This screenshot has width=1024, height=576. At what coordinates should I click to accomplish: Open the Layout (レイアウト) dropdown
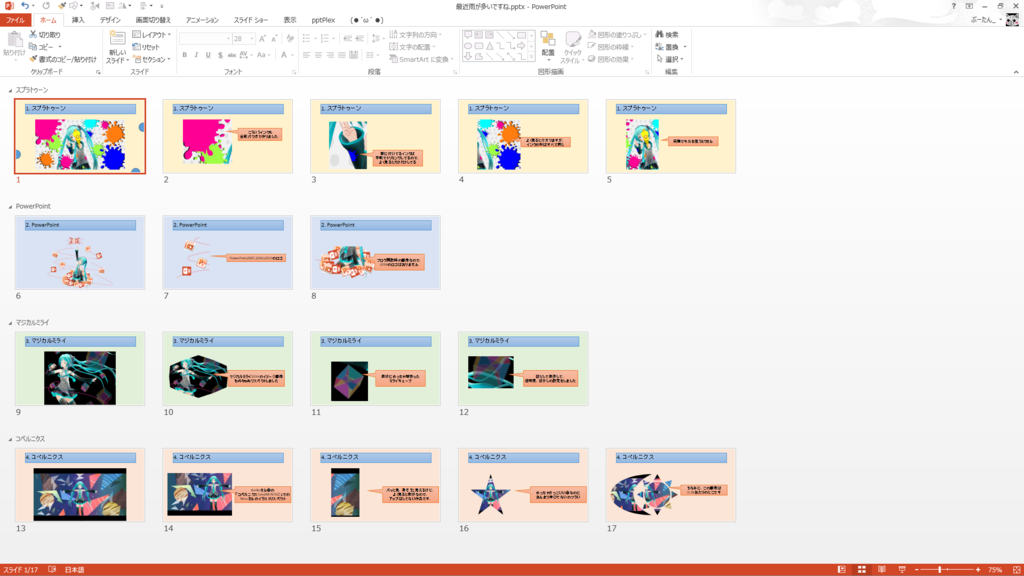(152, 35)
